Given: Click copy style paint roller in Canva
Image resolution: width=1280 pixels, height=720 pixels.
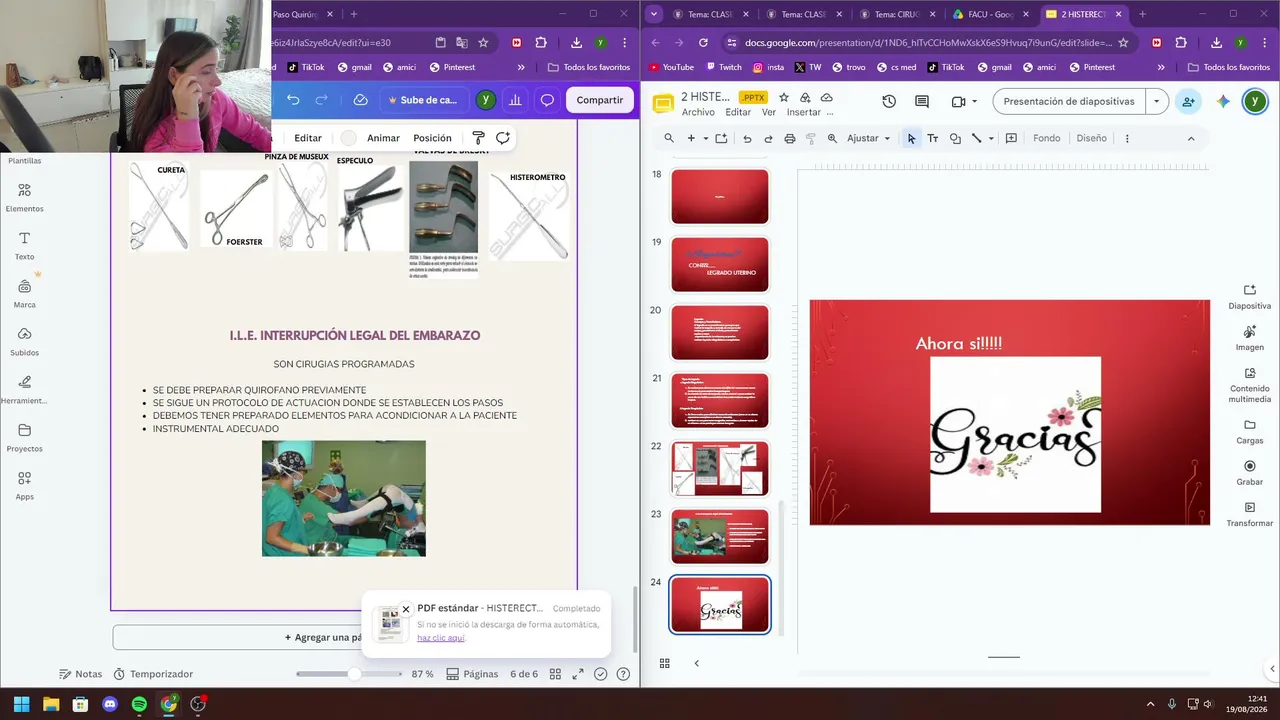Looking at the screenshot, I should click(478, 138).
